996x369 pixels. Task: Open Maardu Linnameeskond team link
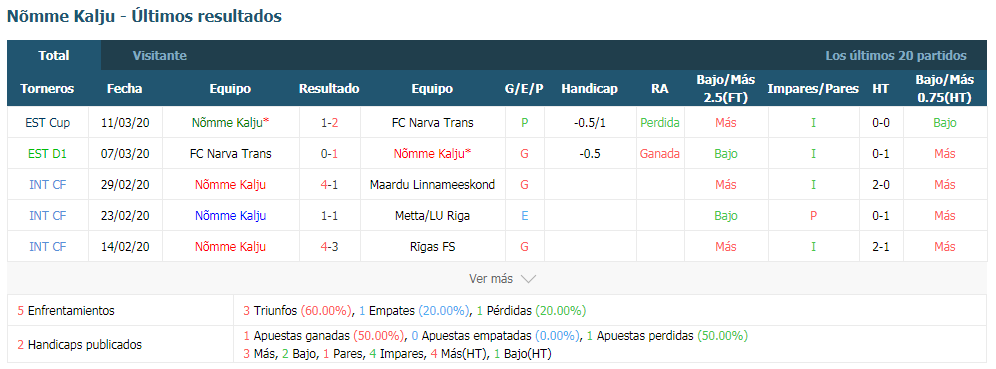pos(433,185)
